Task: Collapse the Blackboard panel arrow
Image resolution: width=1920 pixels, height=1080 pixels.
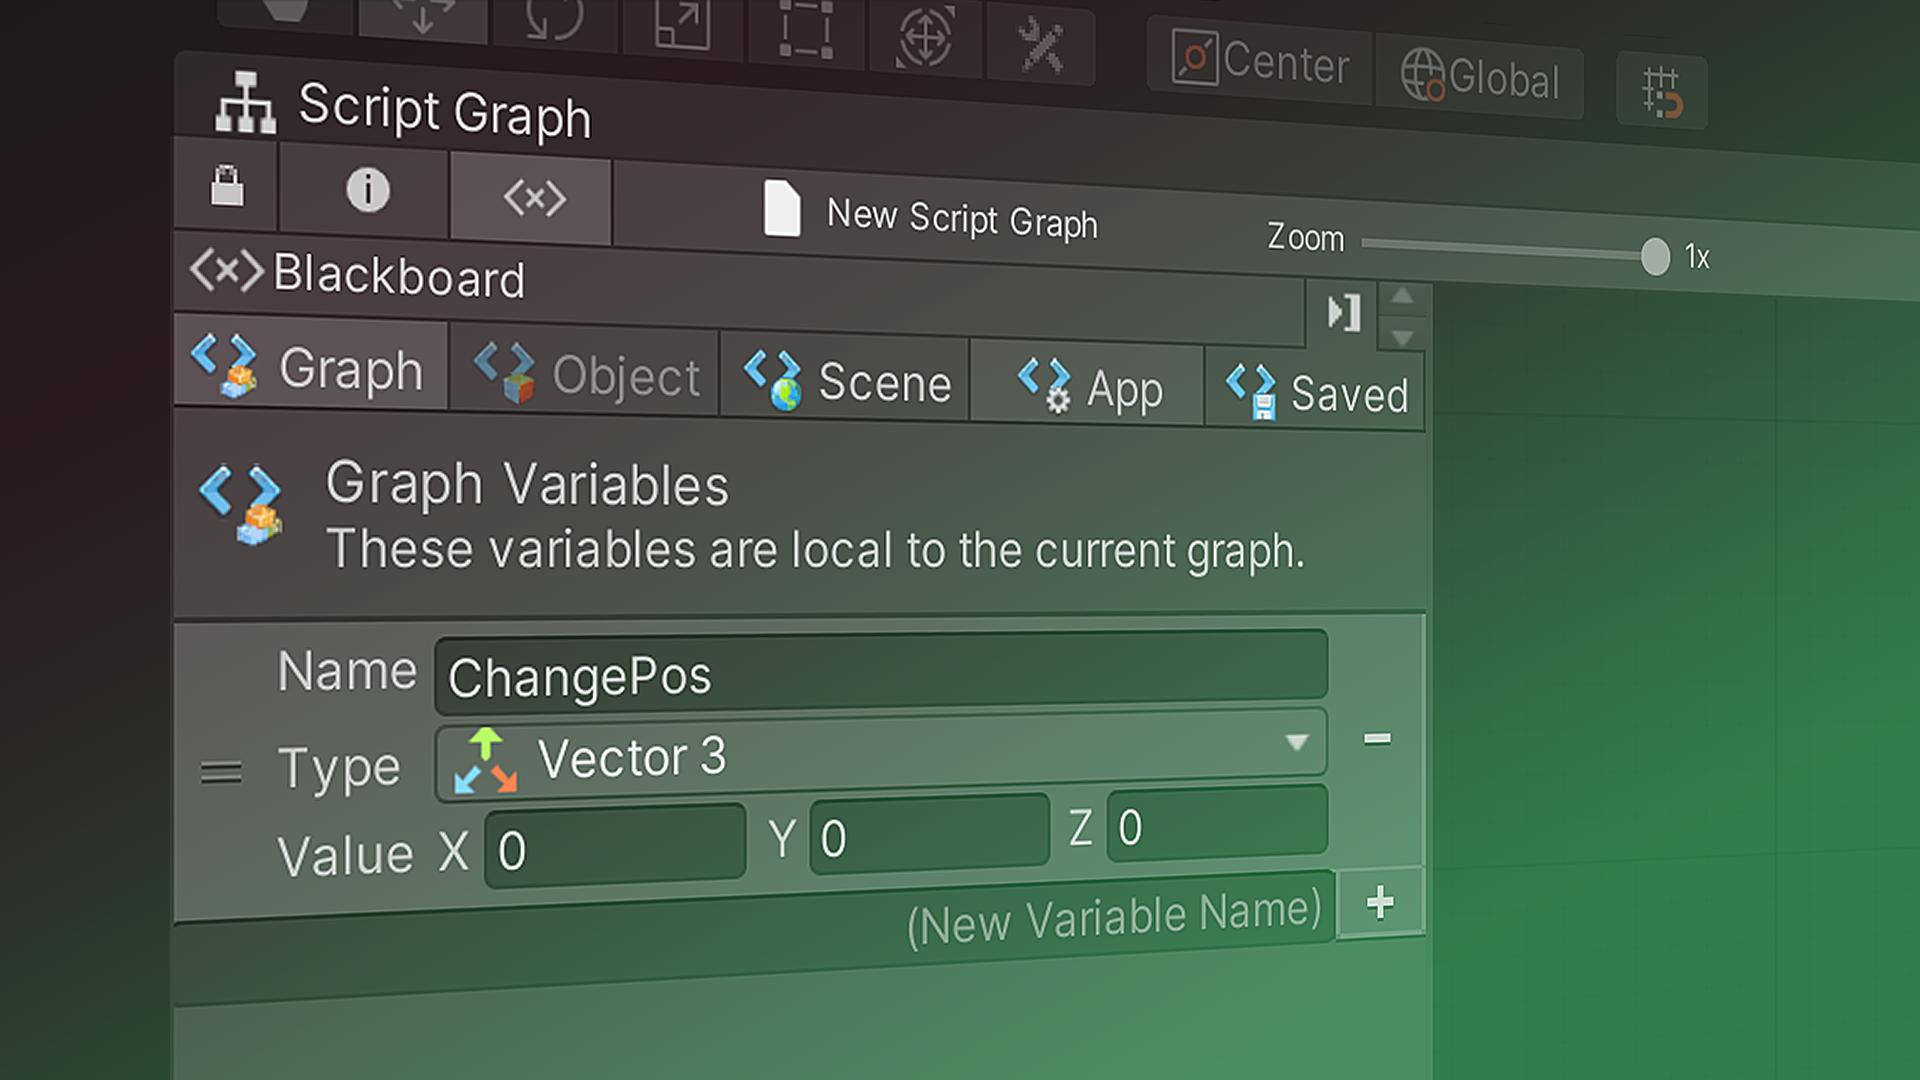Action: (x=1344, y=313)
